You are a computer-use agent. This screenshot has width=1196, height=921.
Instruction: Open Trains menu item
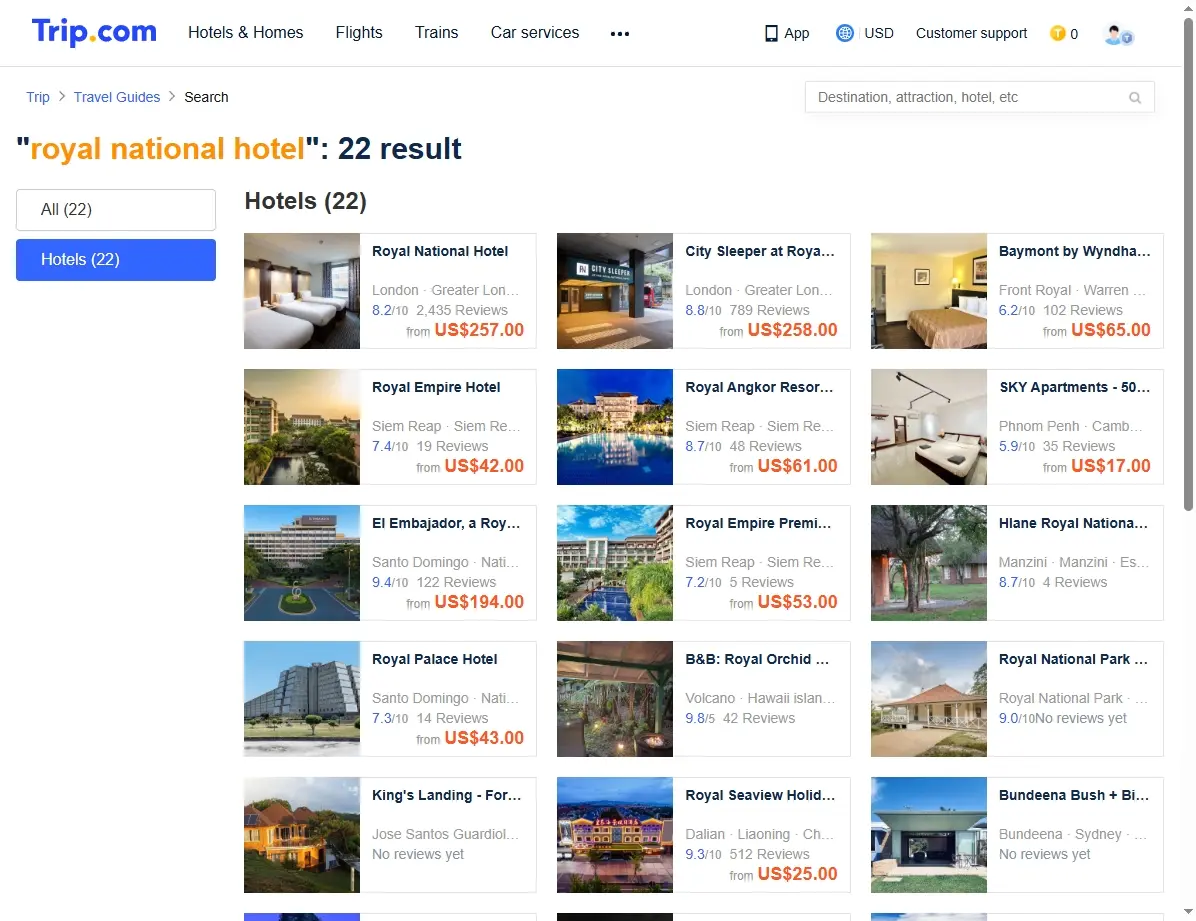(x=436, y=33)
